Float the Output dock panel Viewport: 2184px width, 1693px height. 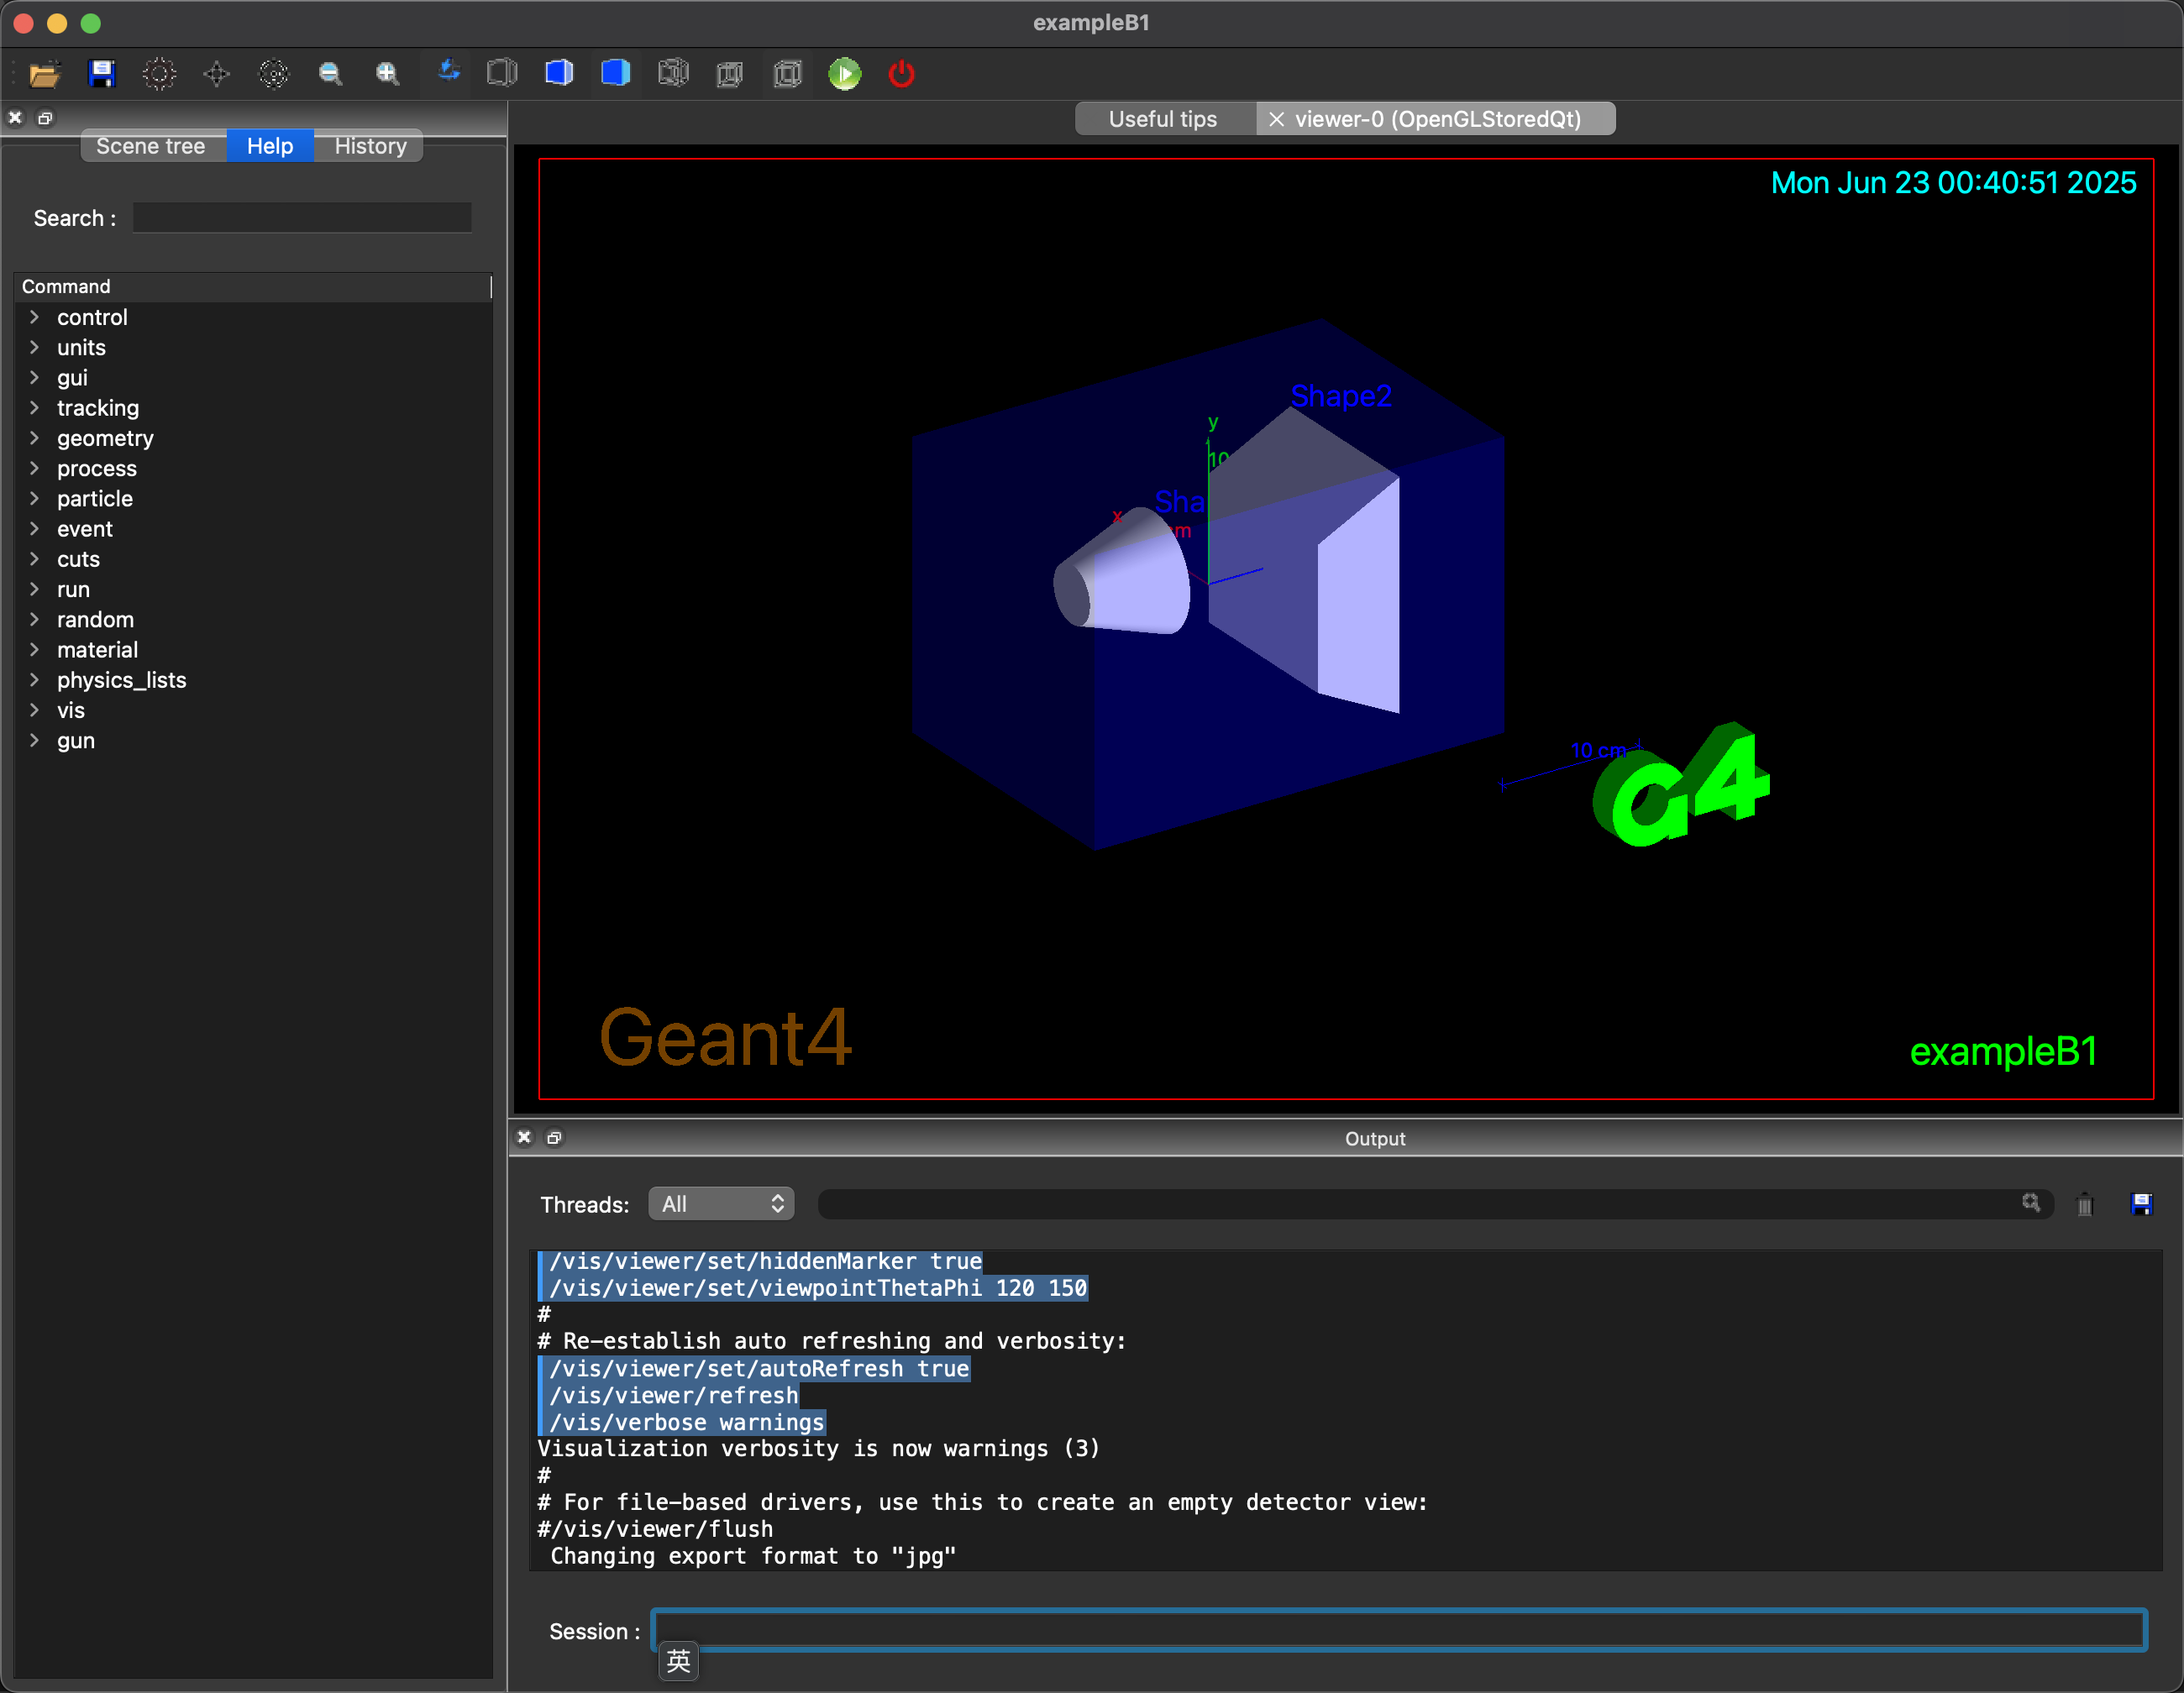point(554,1138)
